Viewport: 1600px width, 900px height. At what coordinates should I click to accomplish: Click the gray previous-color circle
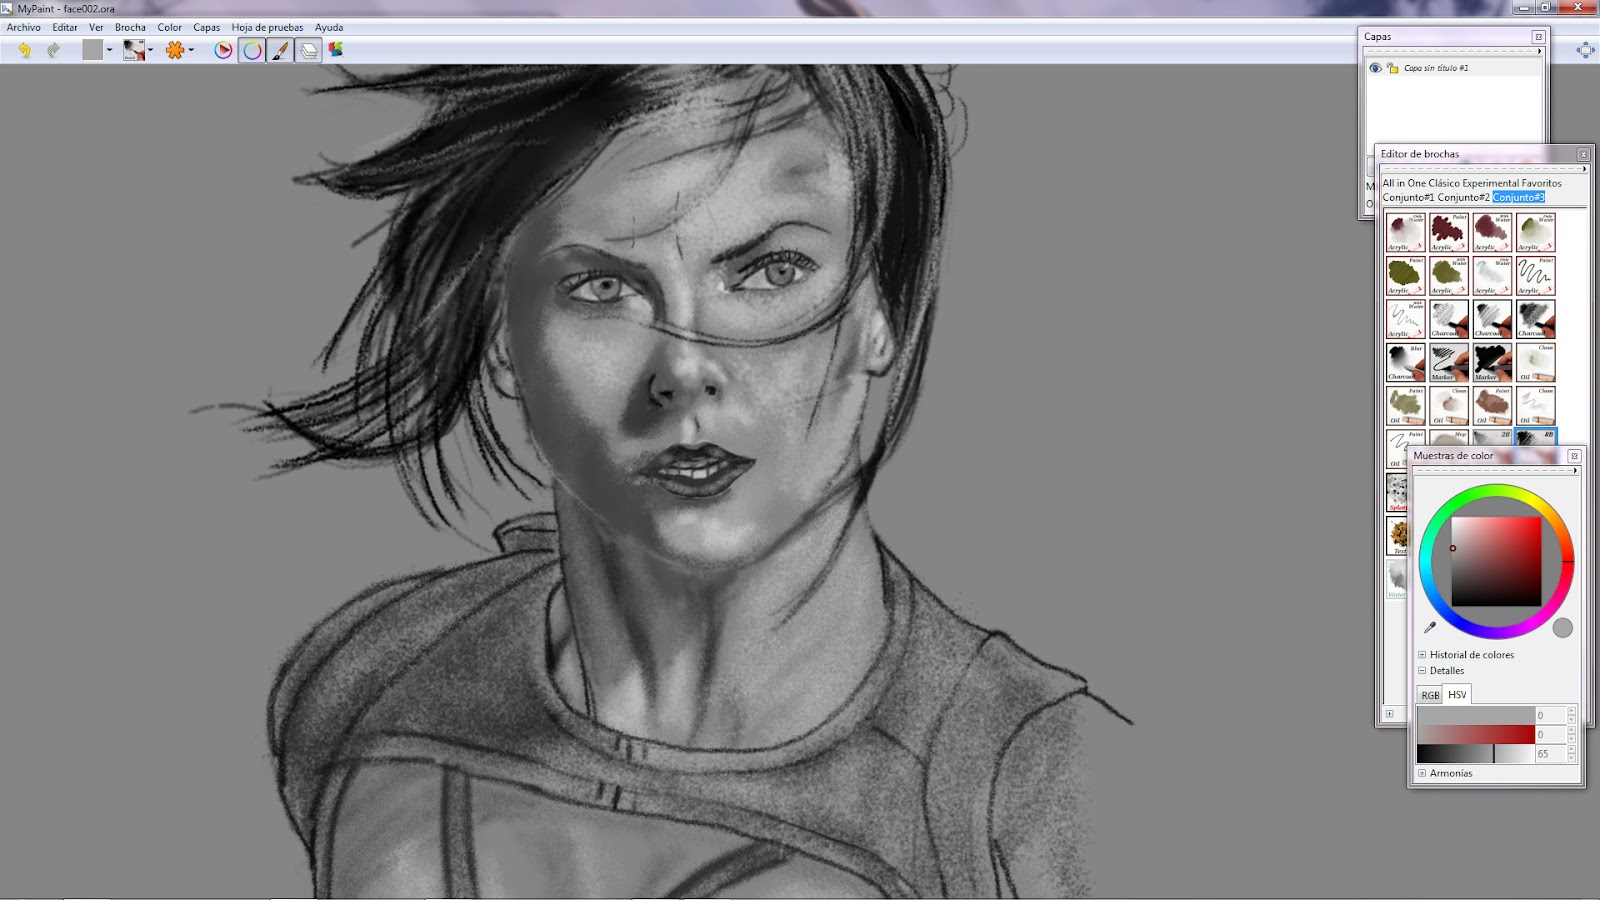point(1563,628)
